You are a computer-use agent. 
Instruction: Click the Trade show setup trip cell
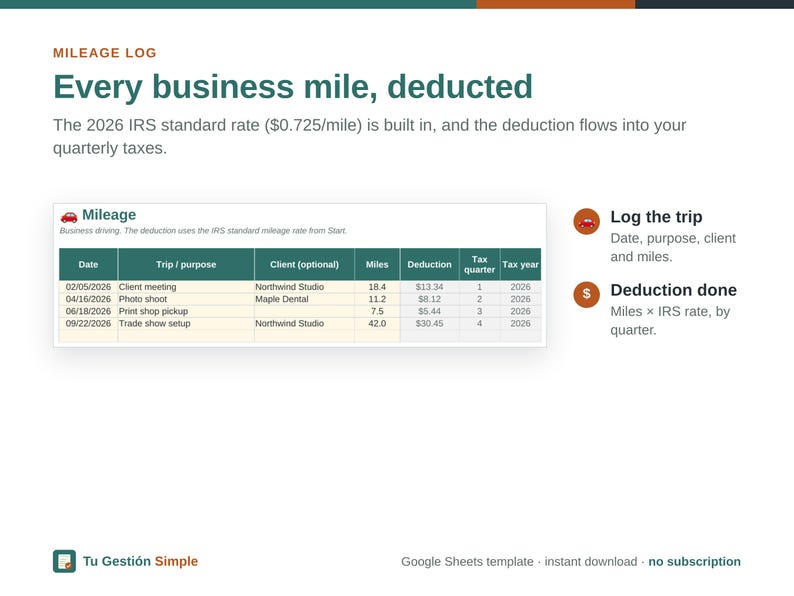(186, 323)
